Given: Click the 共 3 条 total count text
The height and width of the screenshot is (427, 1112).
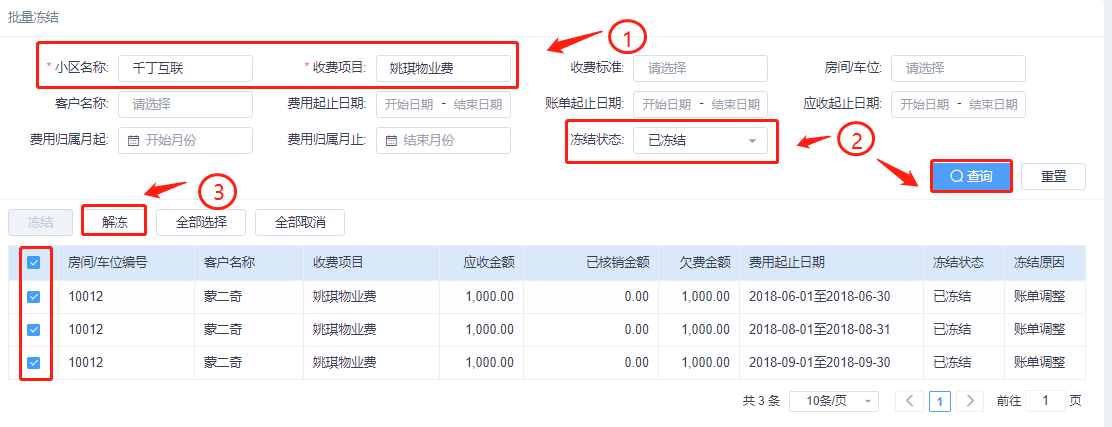Looking at the screenshot, I should 761,401.
